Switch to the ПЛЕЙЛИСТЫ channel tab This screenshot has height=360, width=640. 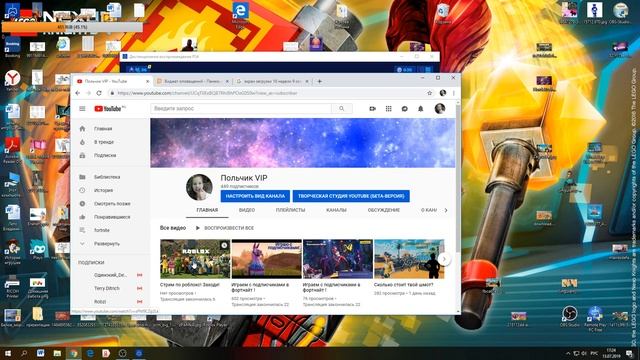290,210
